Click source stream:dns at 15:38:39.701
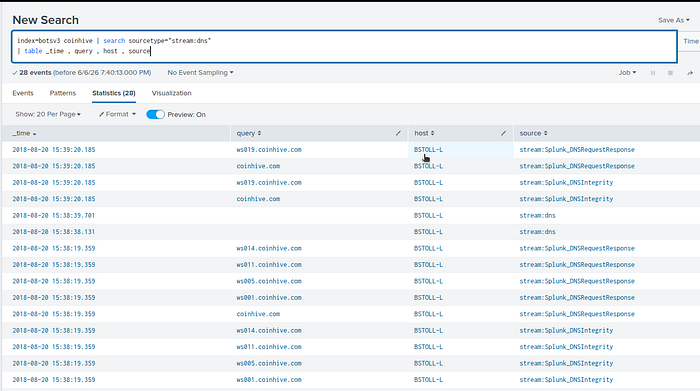This screenshot has width=700, height=391. coord(538,215)
